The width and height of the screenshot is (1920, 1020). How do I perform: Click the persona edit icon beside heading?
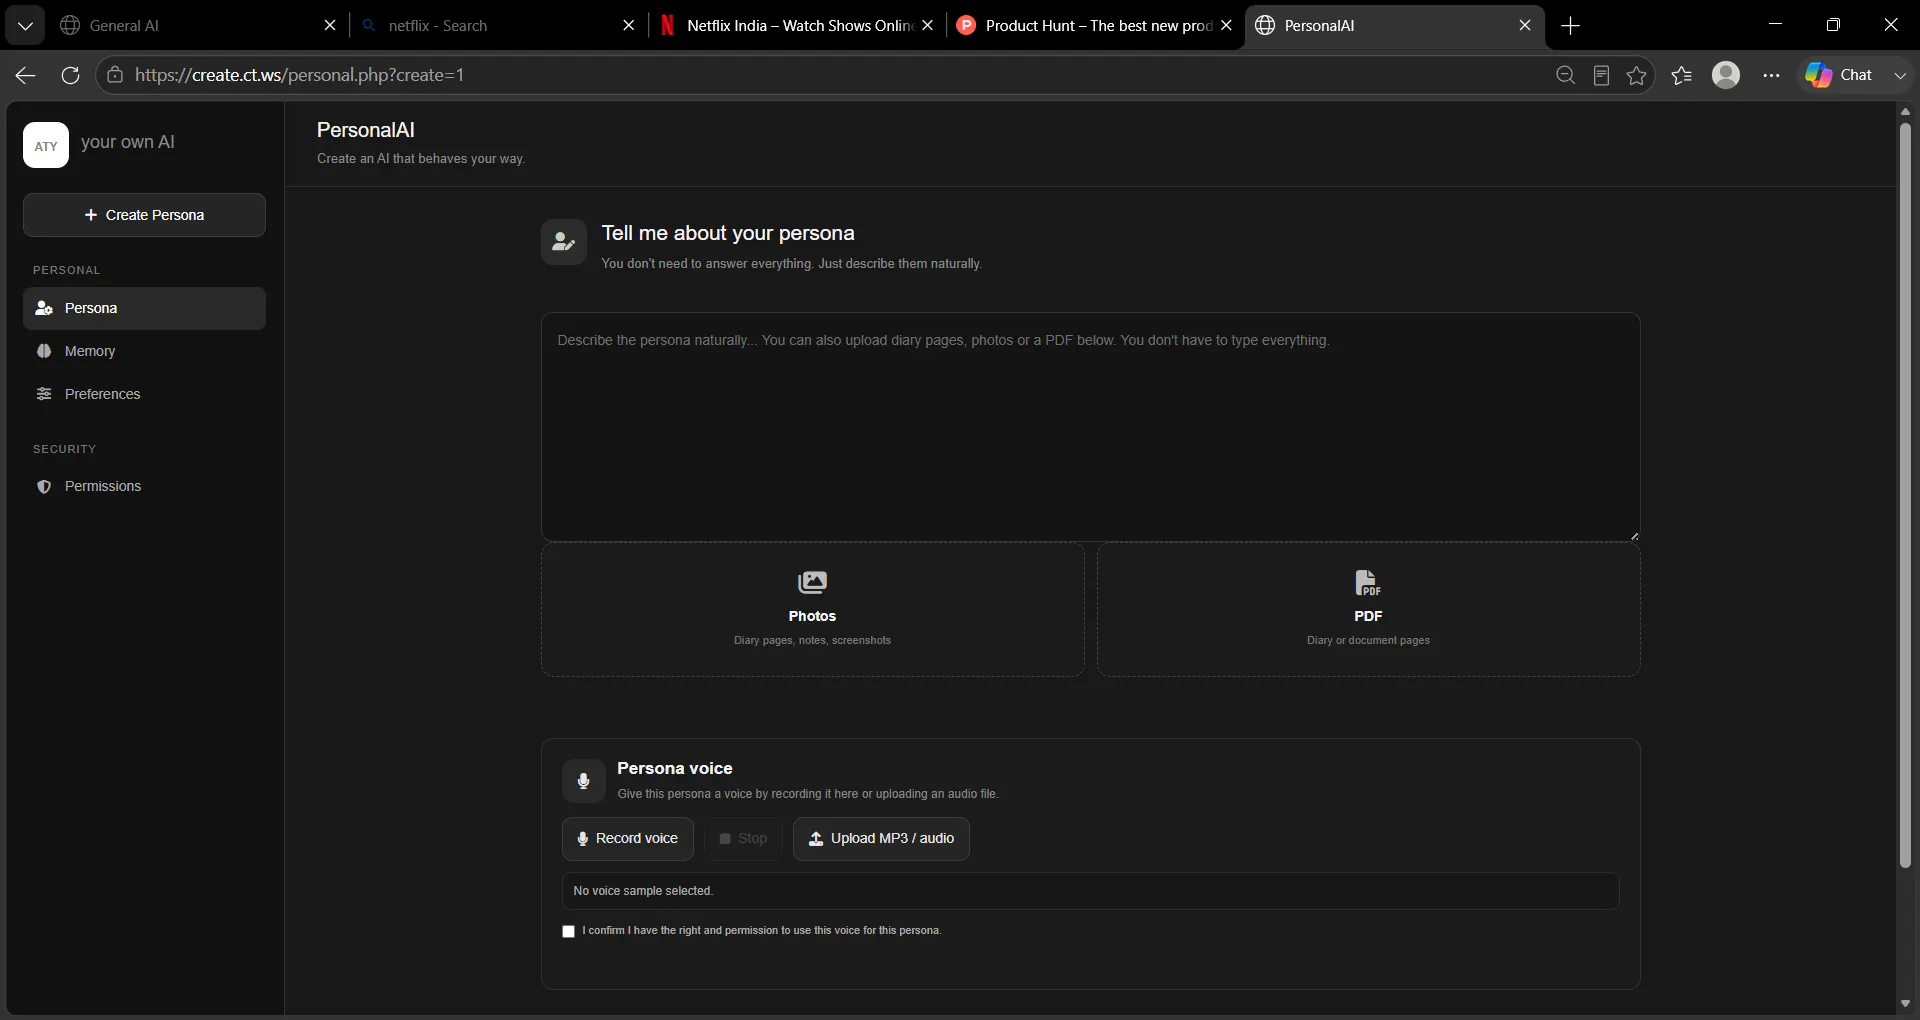[x=564, y=242]
